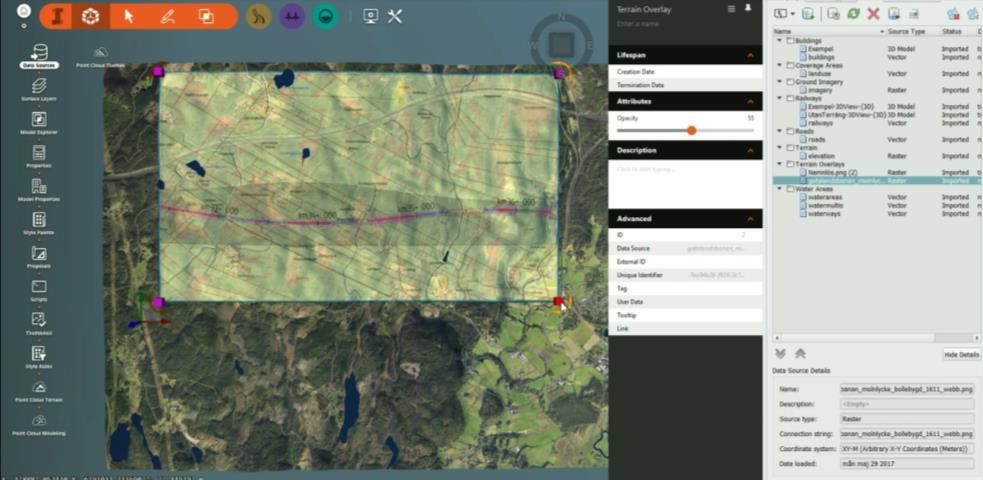The width and height of the screenshot is (983, 480).
Task: Open Proposals tool
Action: (39, 257)
